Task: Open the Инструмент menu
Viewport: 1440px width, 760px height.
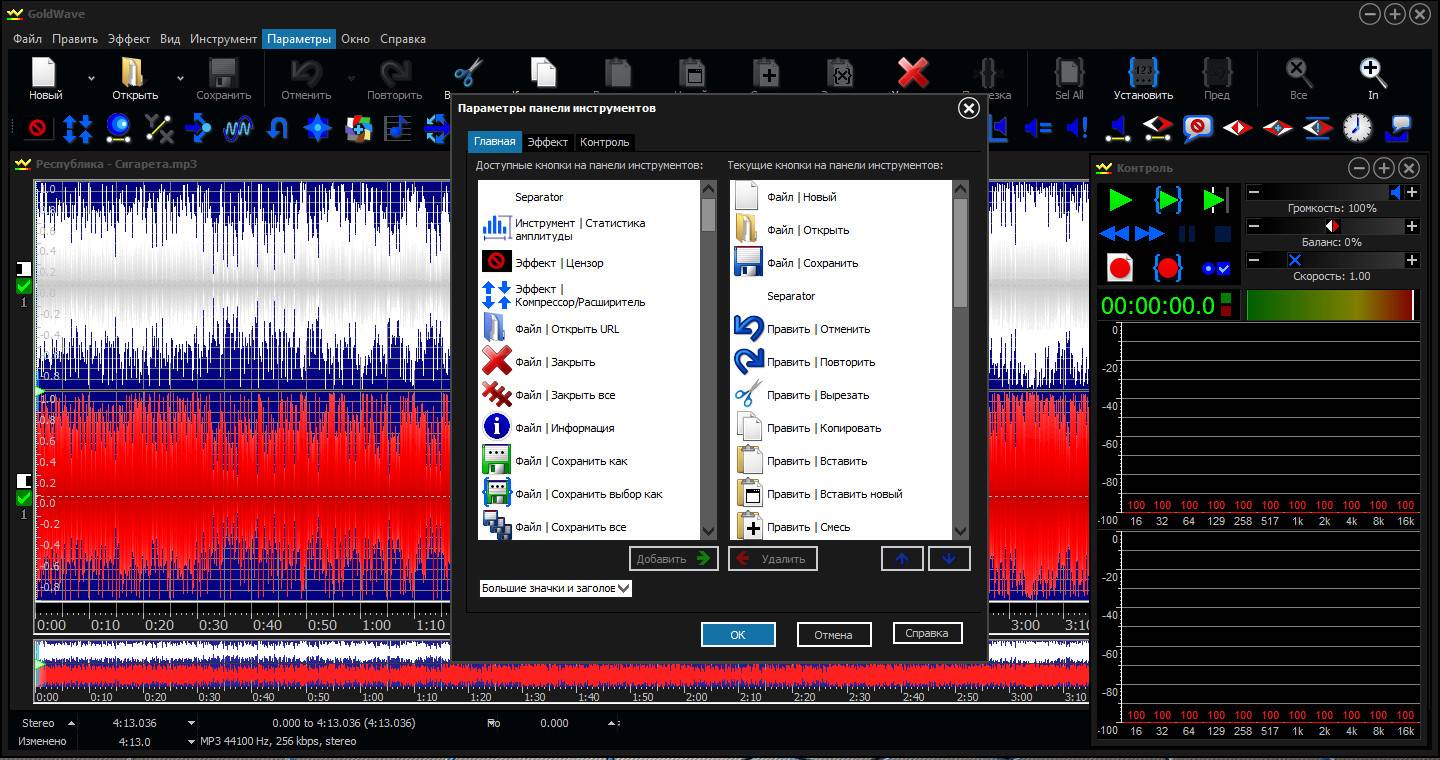Action: (223, 39)
